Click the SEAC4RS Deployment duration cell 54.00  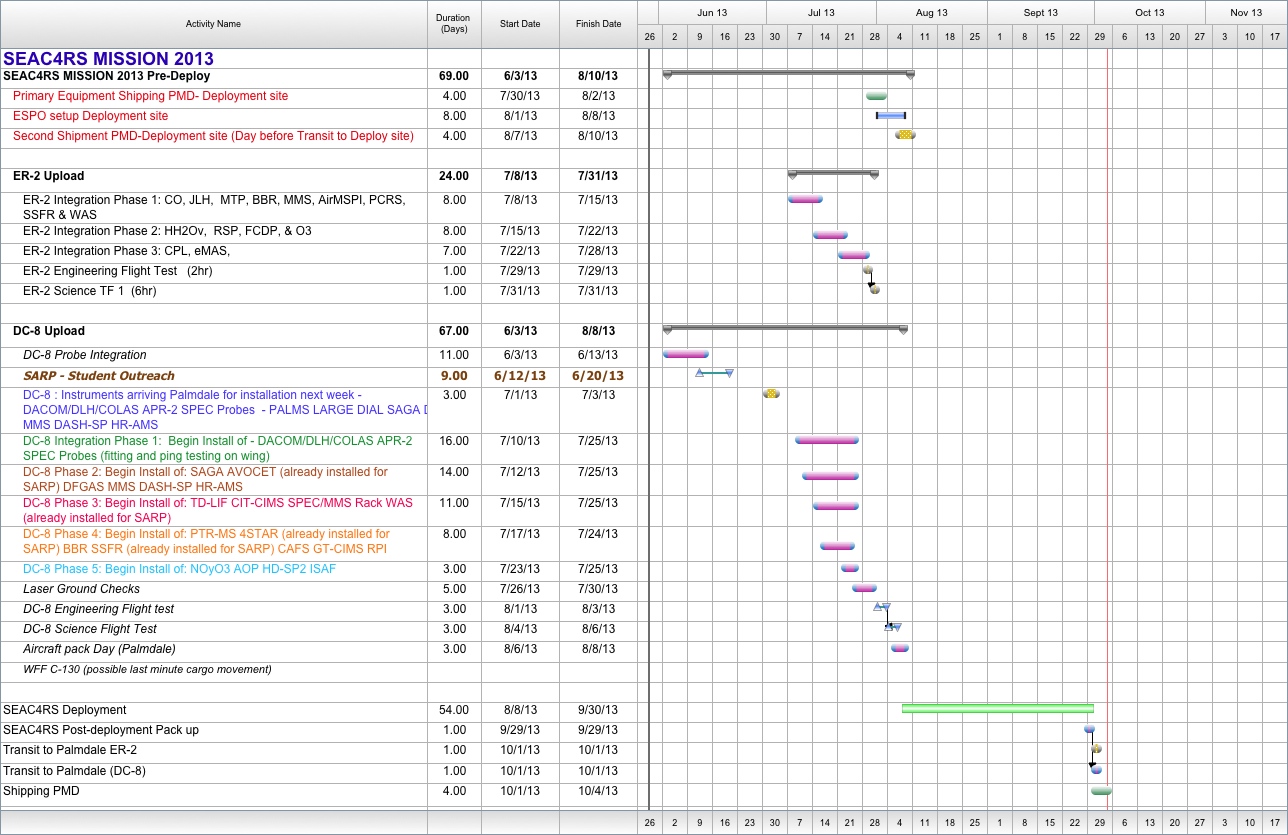[x=453, y=710]
